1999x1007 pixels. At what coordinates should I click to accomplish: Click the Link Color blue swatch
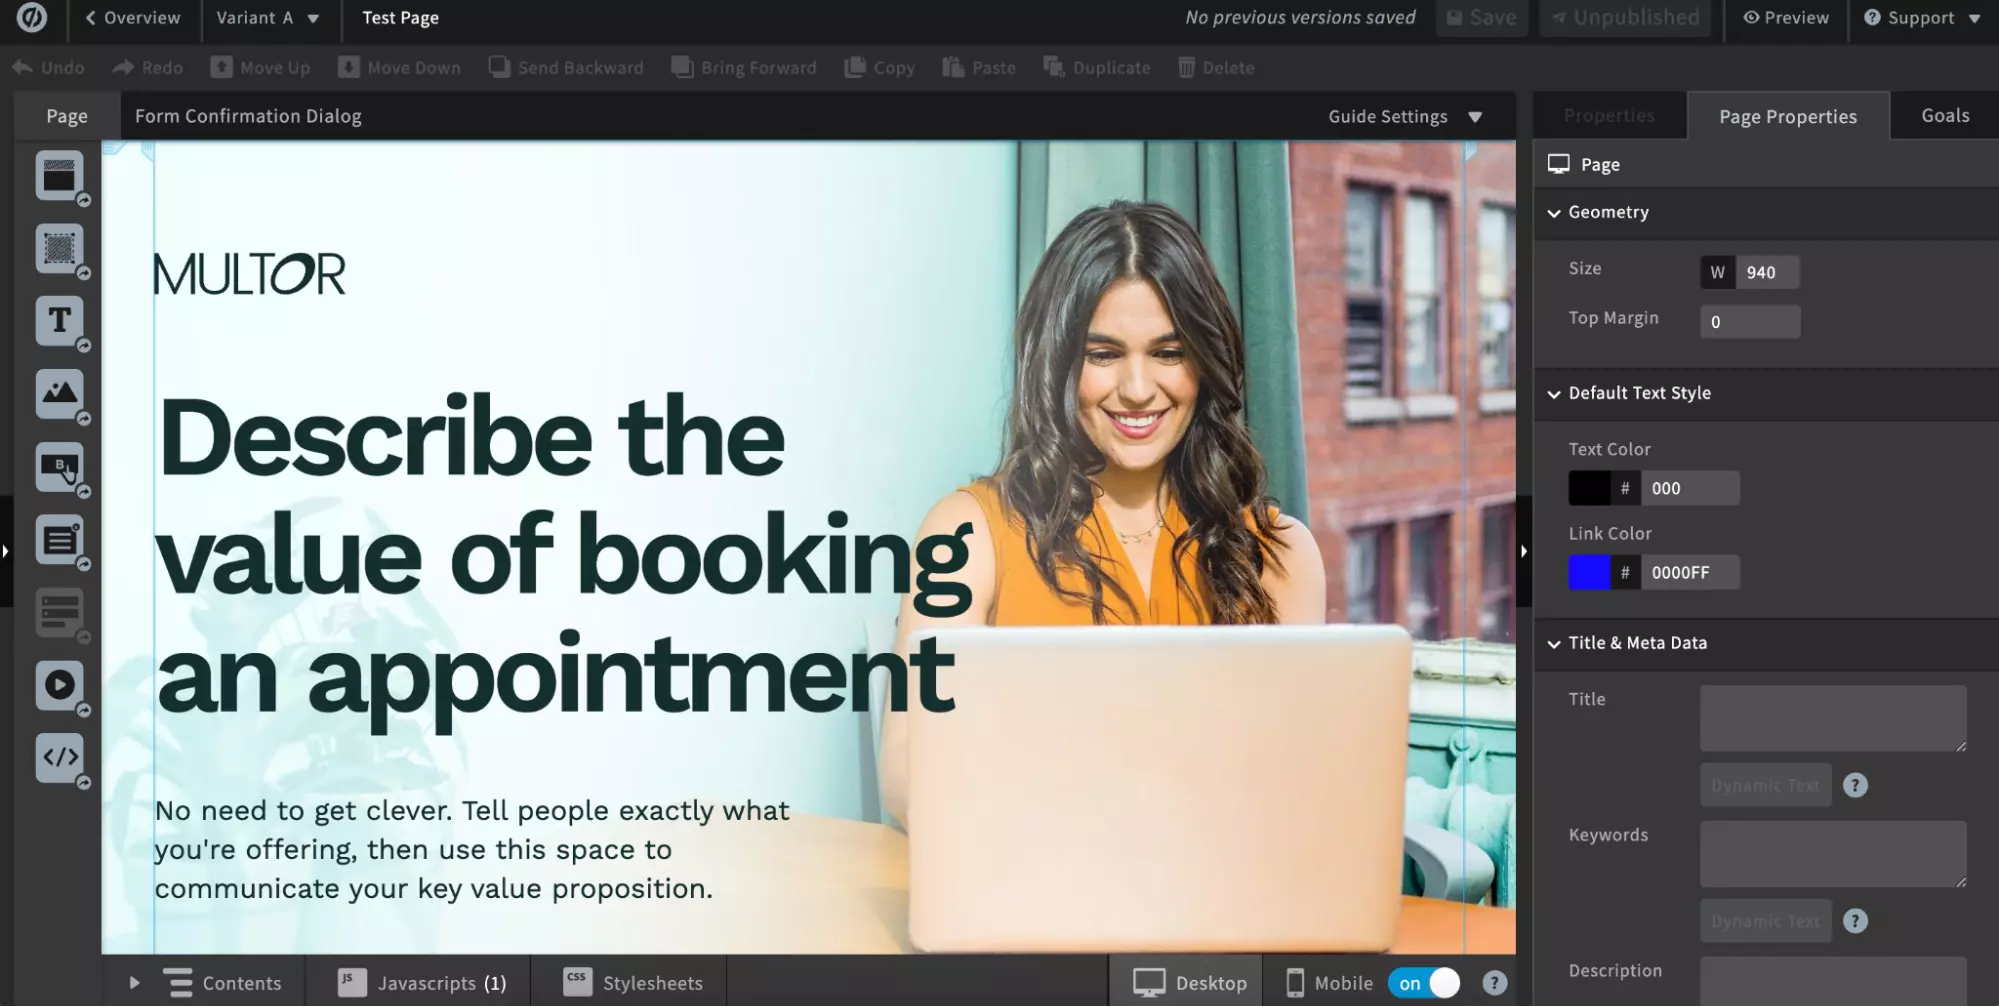click(1591, 572)
